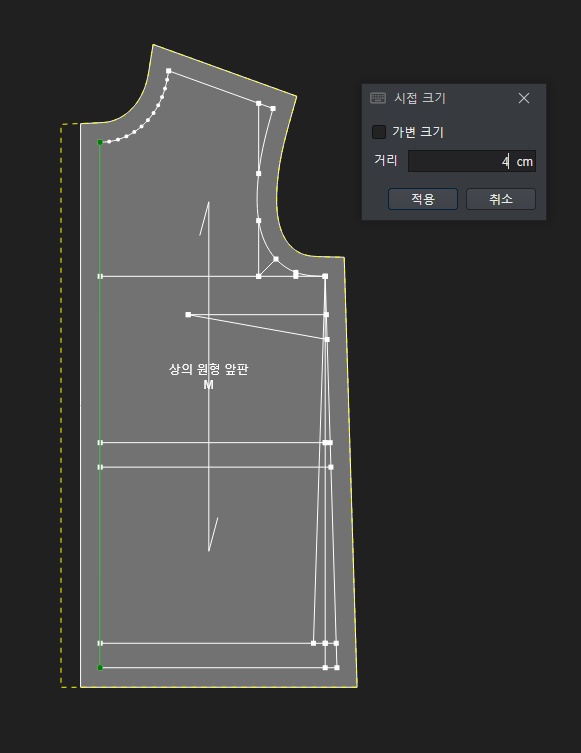Click the armhole-side shoulder tip point
The height and width of the screenshot is (753, 581).
pos(273,109)
